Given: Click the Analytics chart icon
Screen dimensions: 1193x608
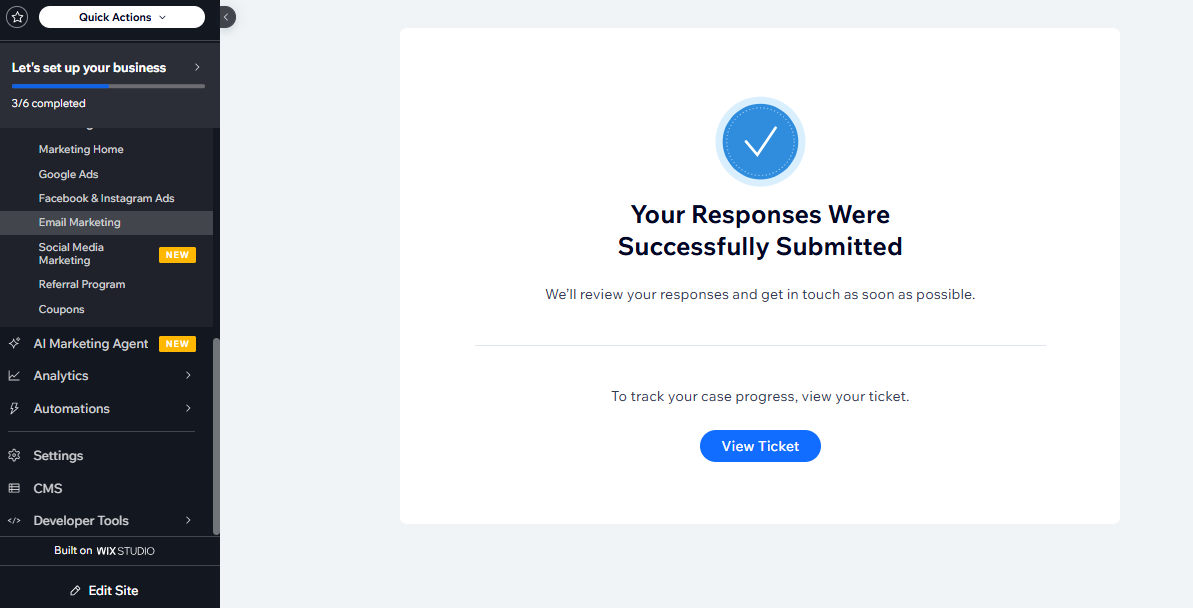Looking at the screenshot, I should click(14, 376).
